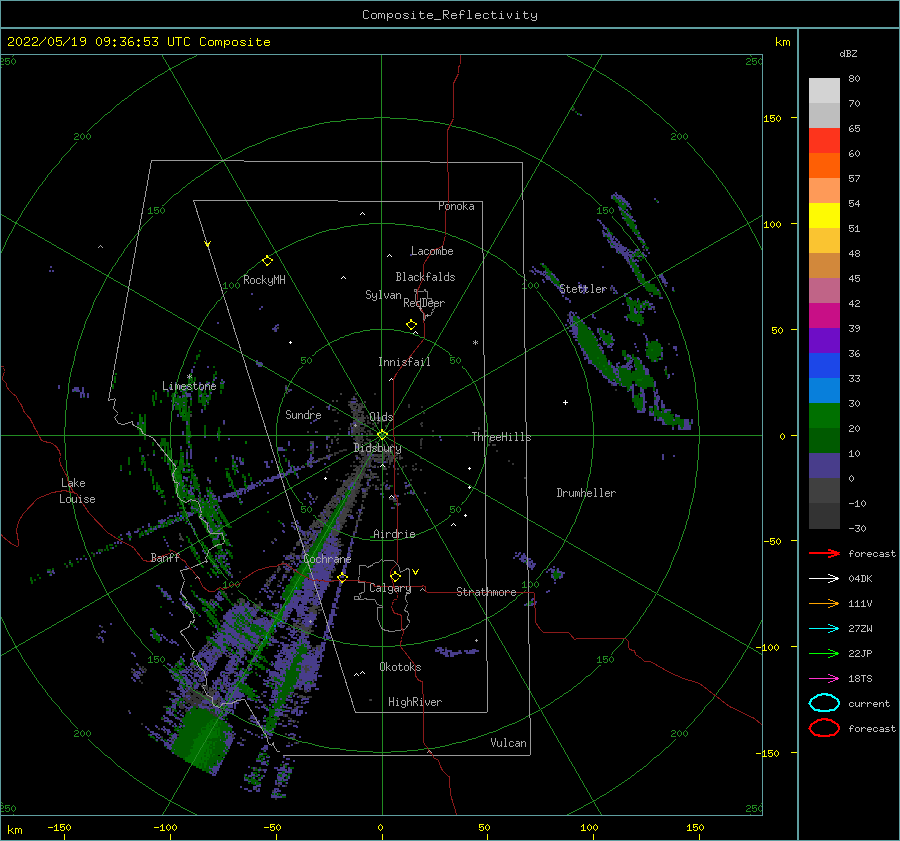Screen dimensions: 900x841
Task: Click the Banff label
Action: tap(165, 557)
